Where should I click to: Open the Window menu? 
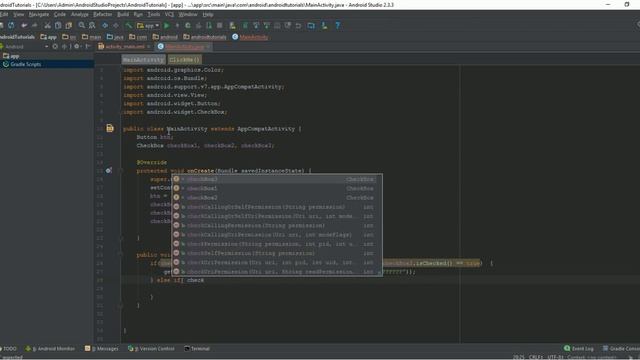click(x=188, y=14)
